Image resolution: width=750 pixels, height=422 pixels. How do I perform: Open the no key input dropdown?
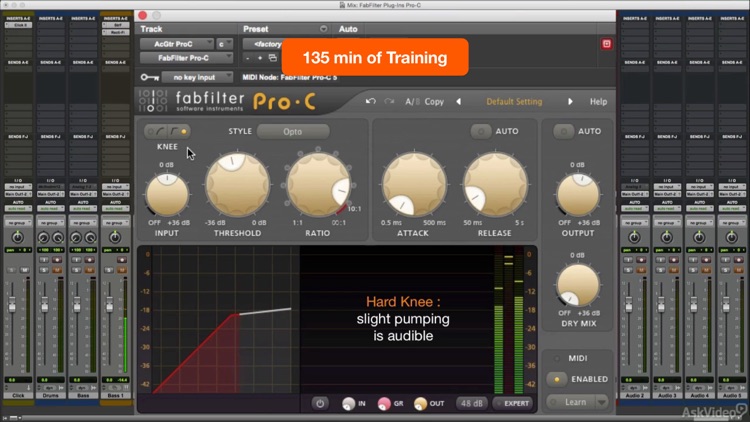click(197, 77)
